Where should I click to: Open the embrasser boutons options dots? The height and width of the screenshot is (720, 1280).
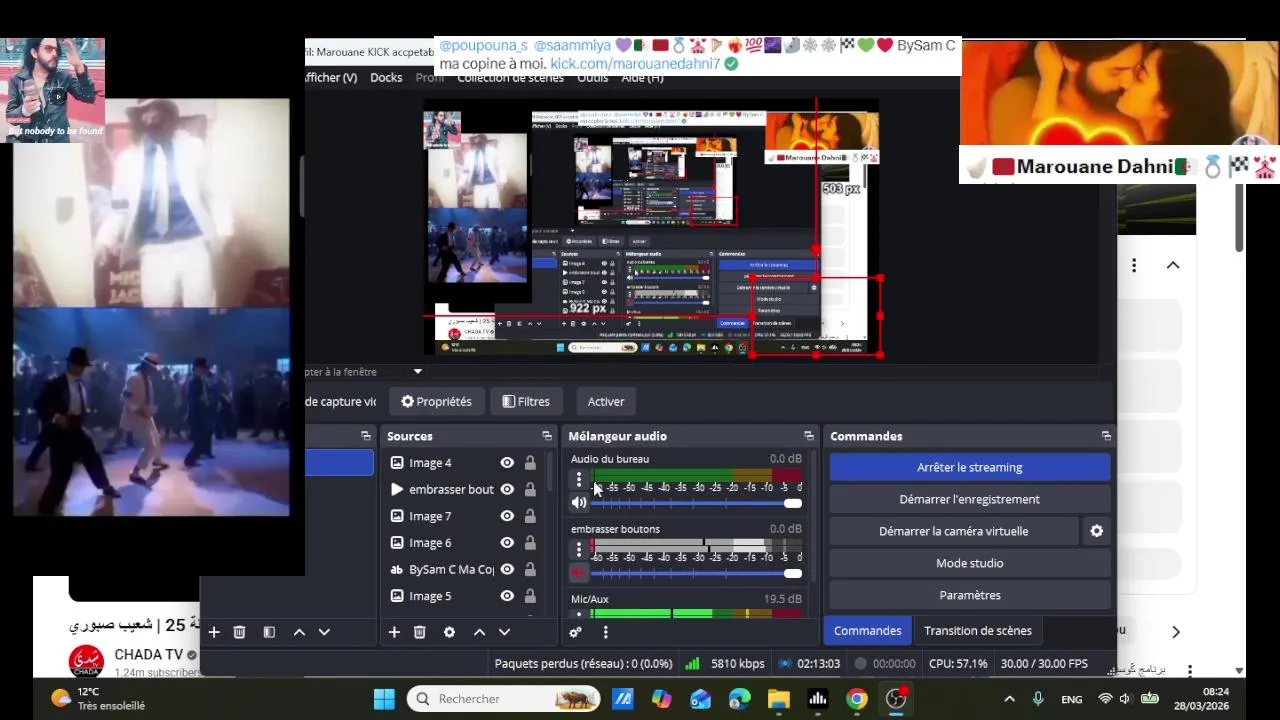click(578, 549)
